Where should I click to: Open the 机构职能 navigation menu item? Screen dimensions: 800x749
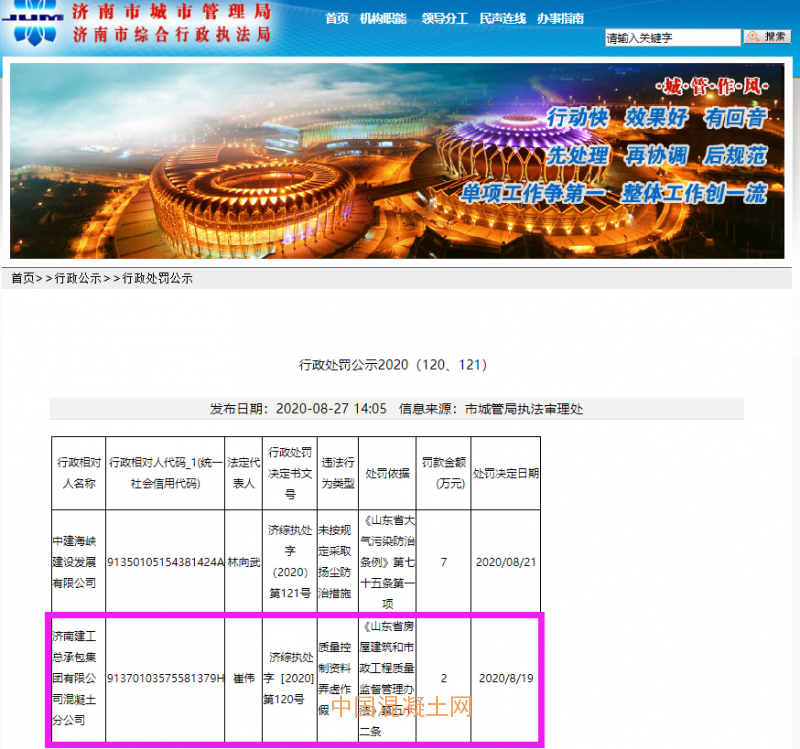pos(384,19)
